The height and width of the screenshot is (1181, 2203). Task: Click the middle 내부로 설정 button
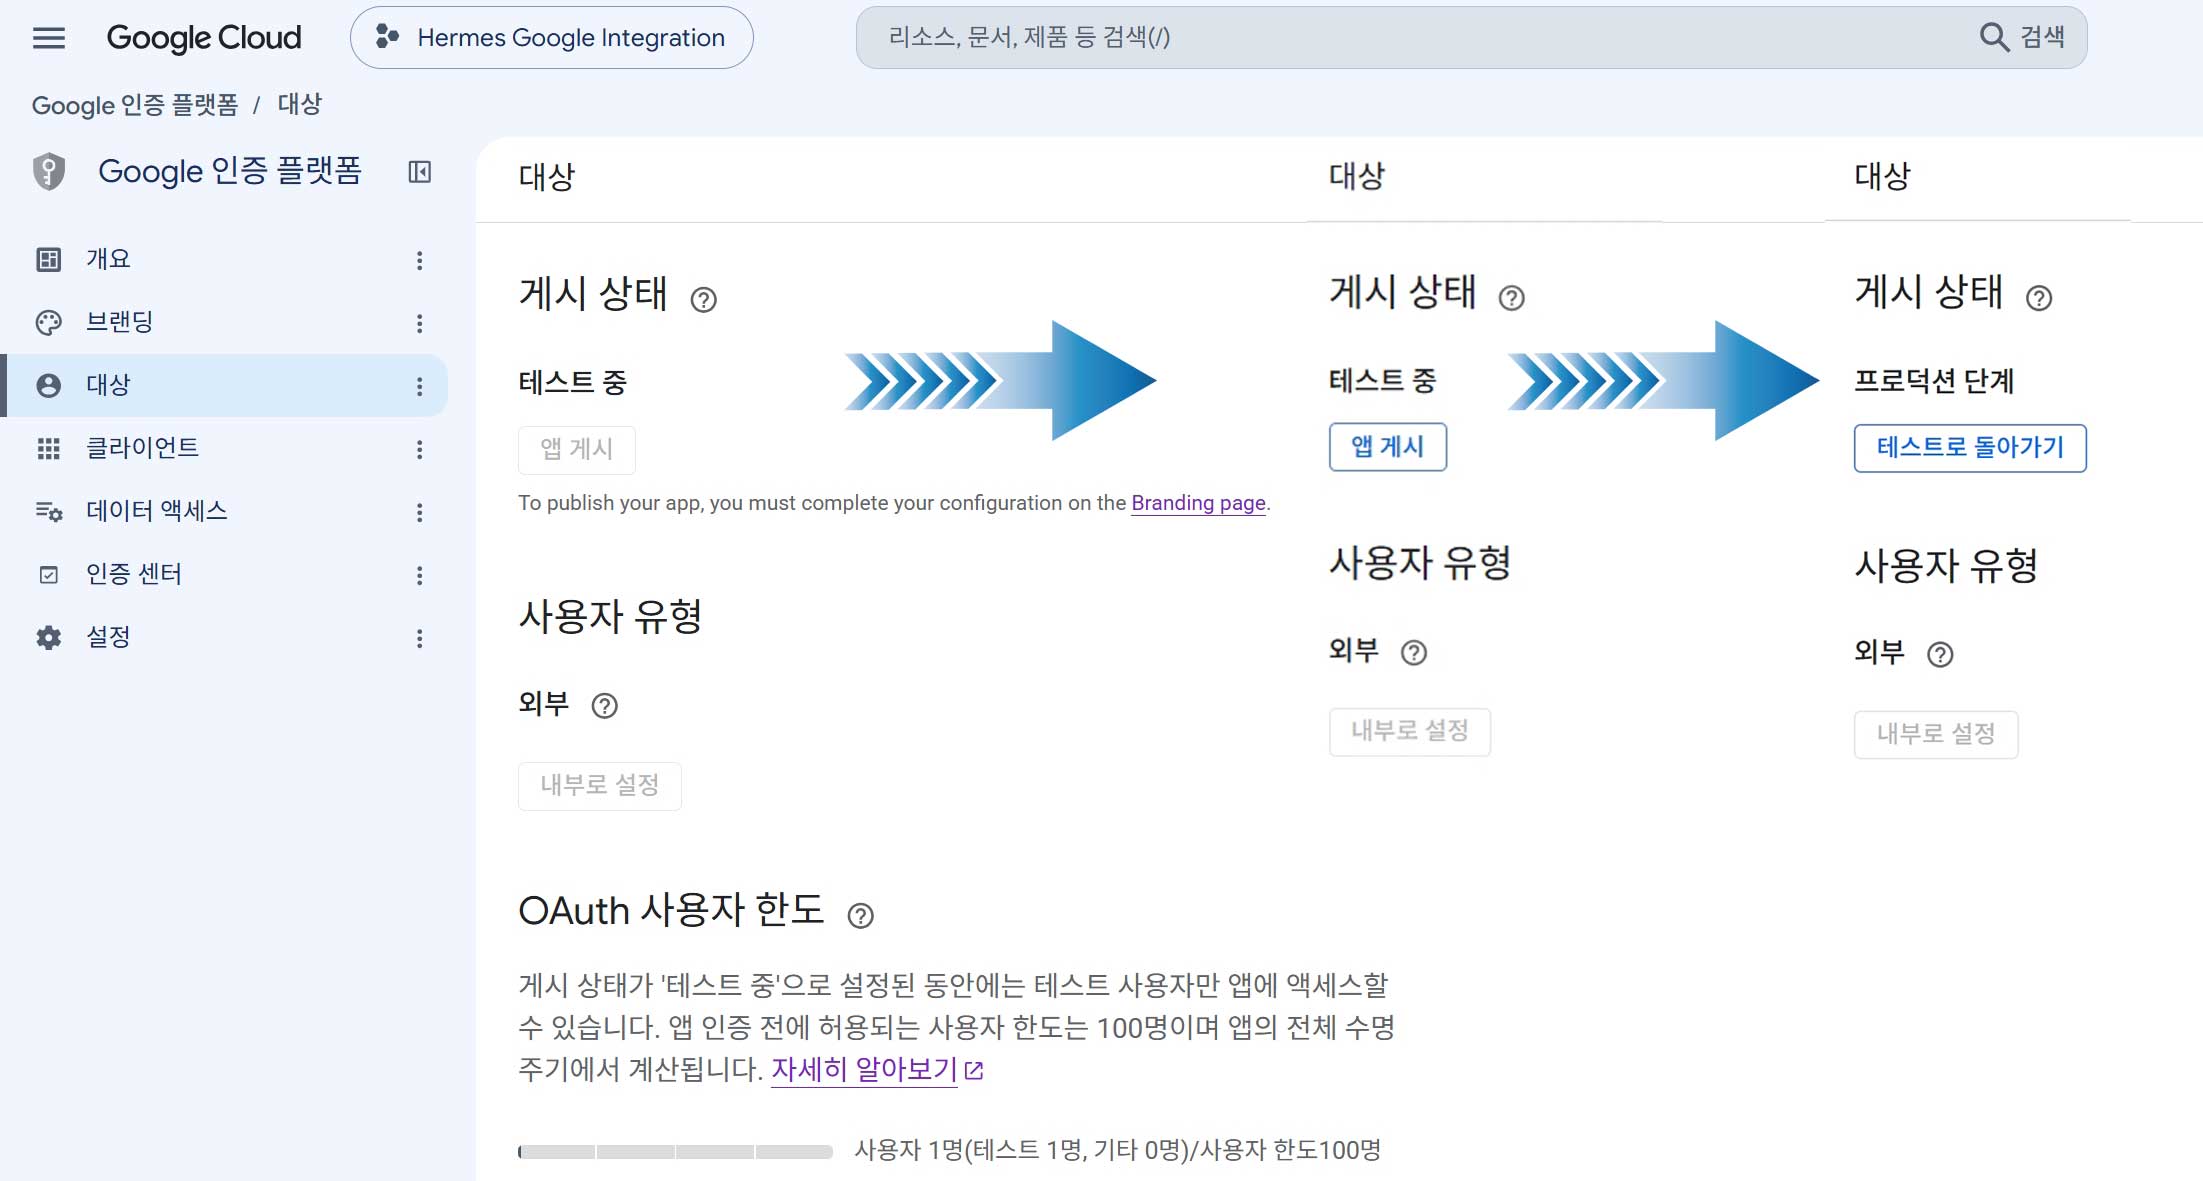(1410, 731)
